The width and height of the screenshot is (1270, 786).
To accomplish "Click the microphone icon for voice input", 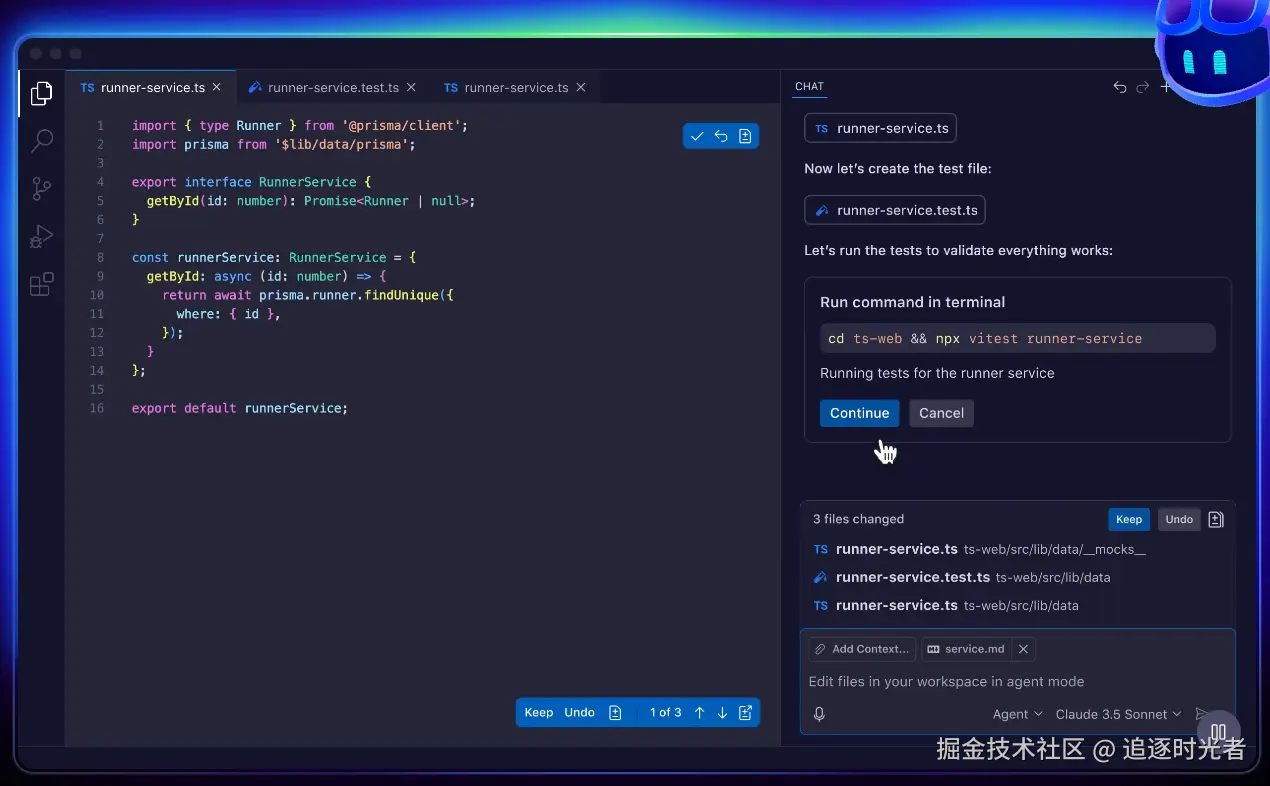I will pos(819,714).
